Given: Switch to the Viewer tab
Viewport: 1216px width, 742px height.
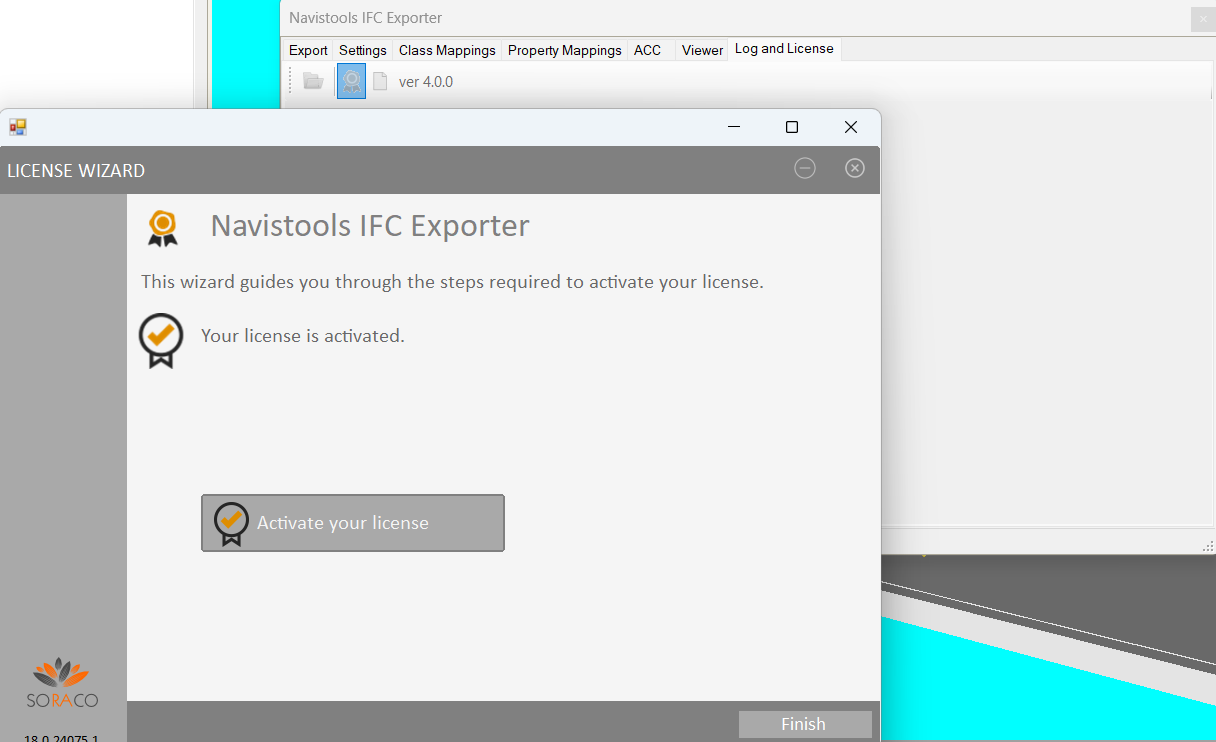Looking at the screenshot, I should (702, 50).
